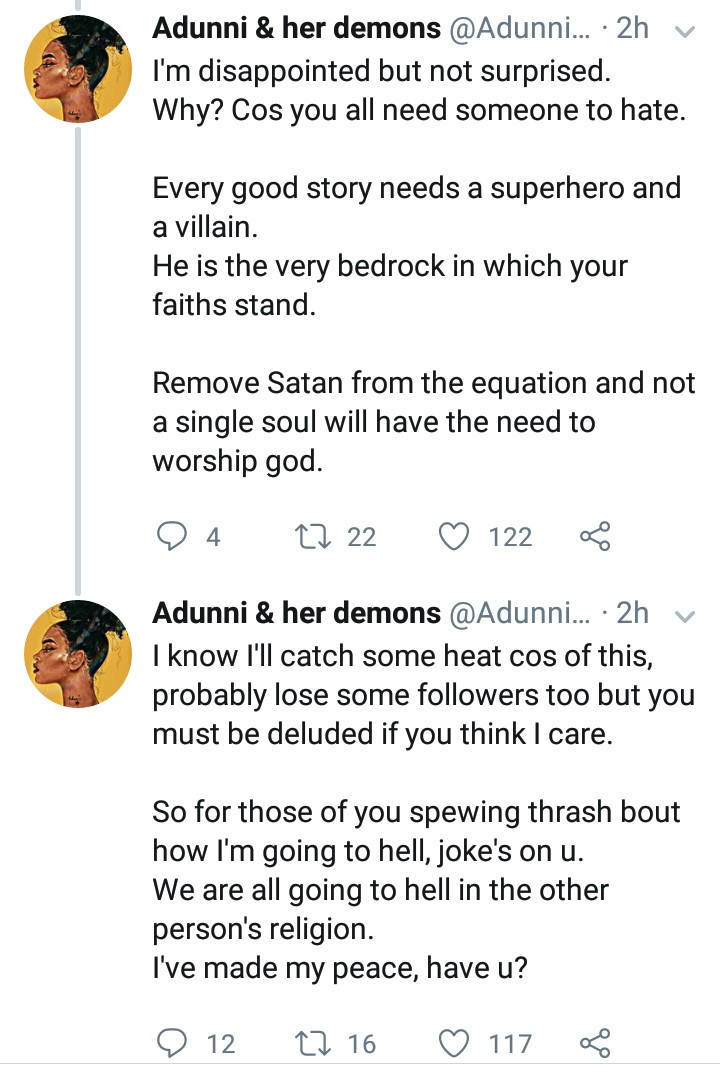Open 'Adunni & her demons' name on second tweet
This screenshot has width=720, height=1086.
[296, 612]
